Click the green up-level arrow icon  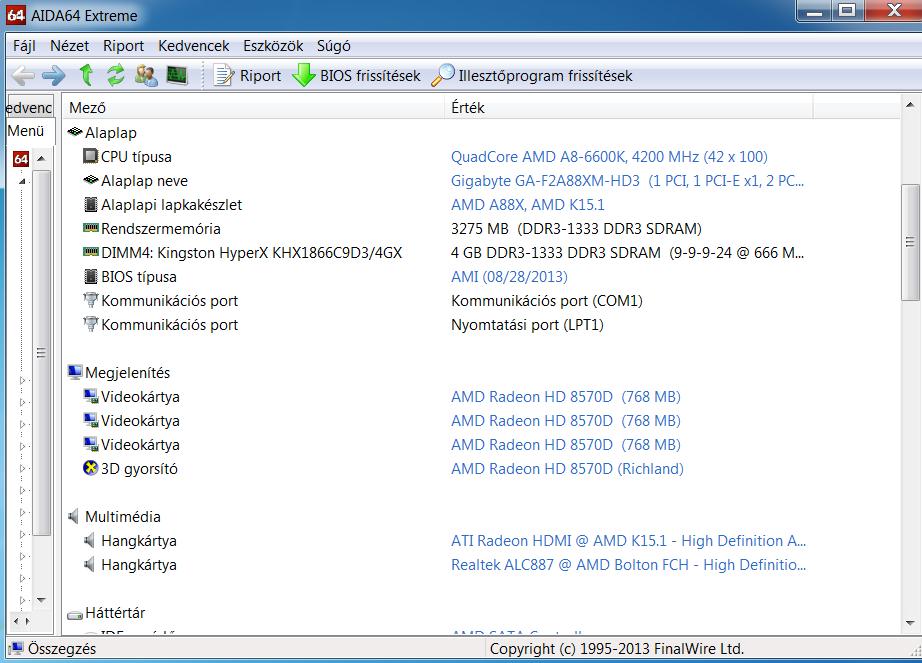(86, 75)
